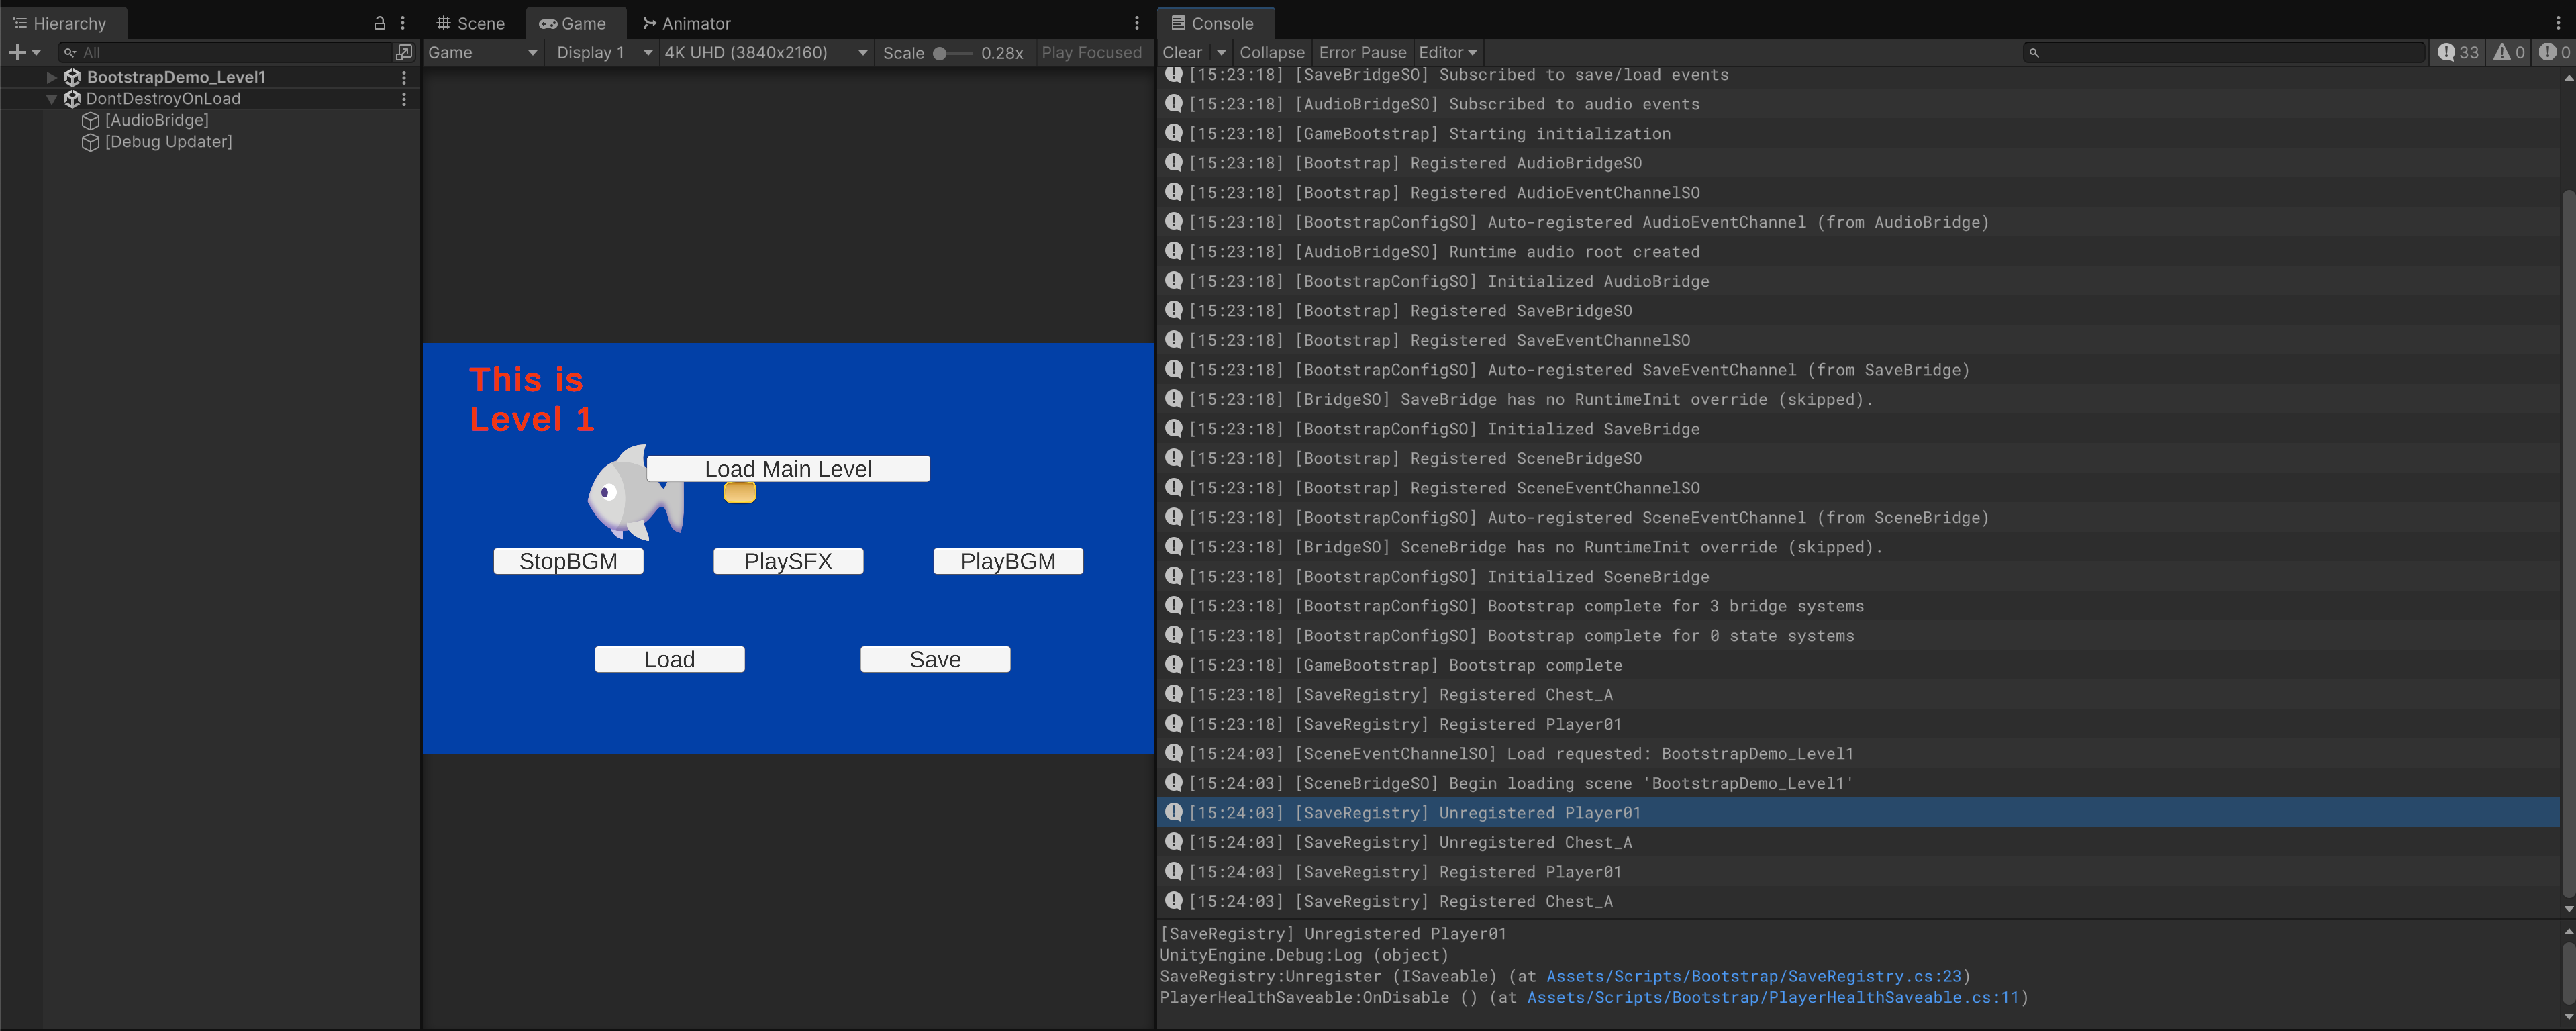Toggle warning messages filter in Console

pos(2509,52)
